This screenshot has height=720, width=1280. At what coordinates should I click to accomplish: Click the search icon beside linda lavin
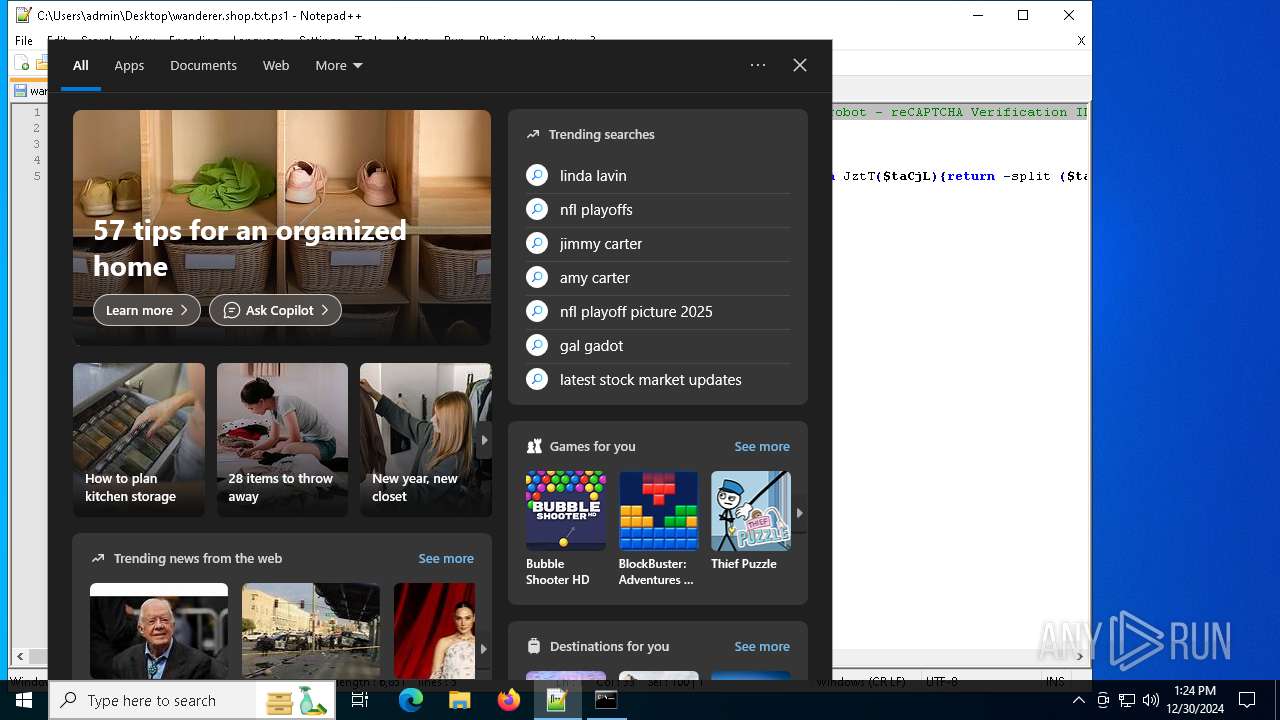(x=537, y=175)
